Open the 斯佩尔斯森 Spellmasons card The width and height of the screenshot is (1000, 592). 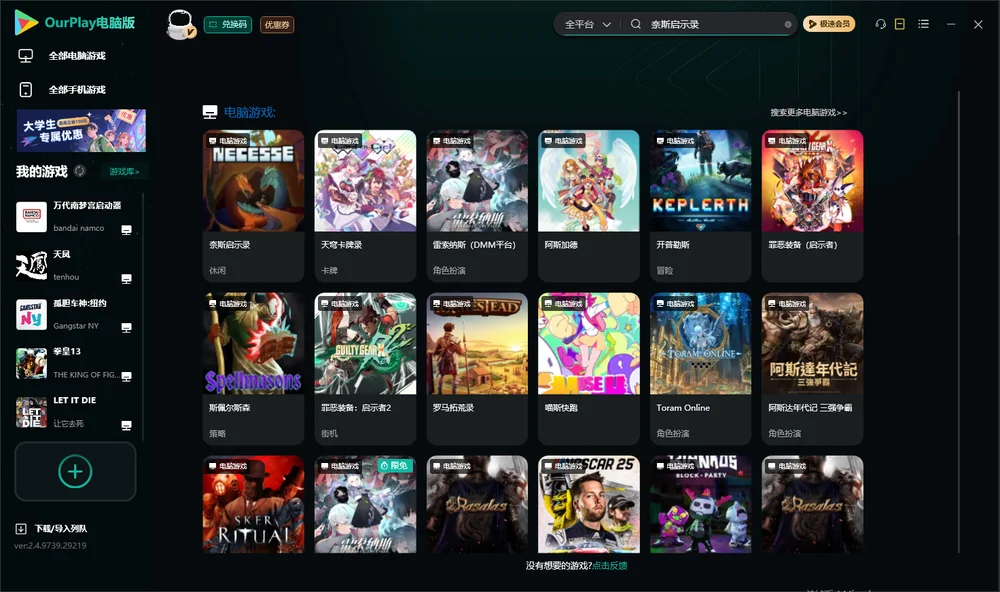click(x=253, y=368)
